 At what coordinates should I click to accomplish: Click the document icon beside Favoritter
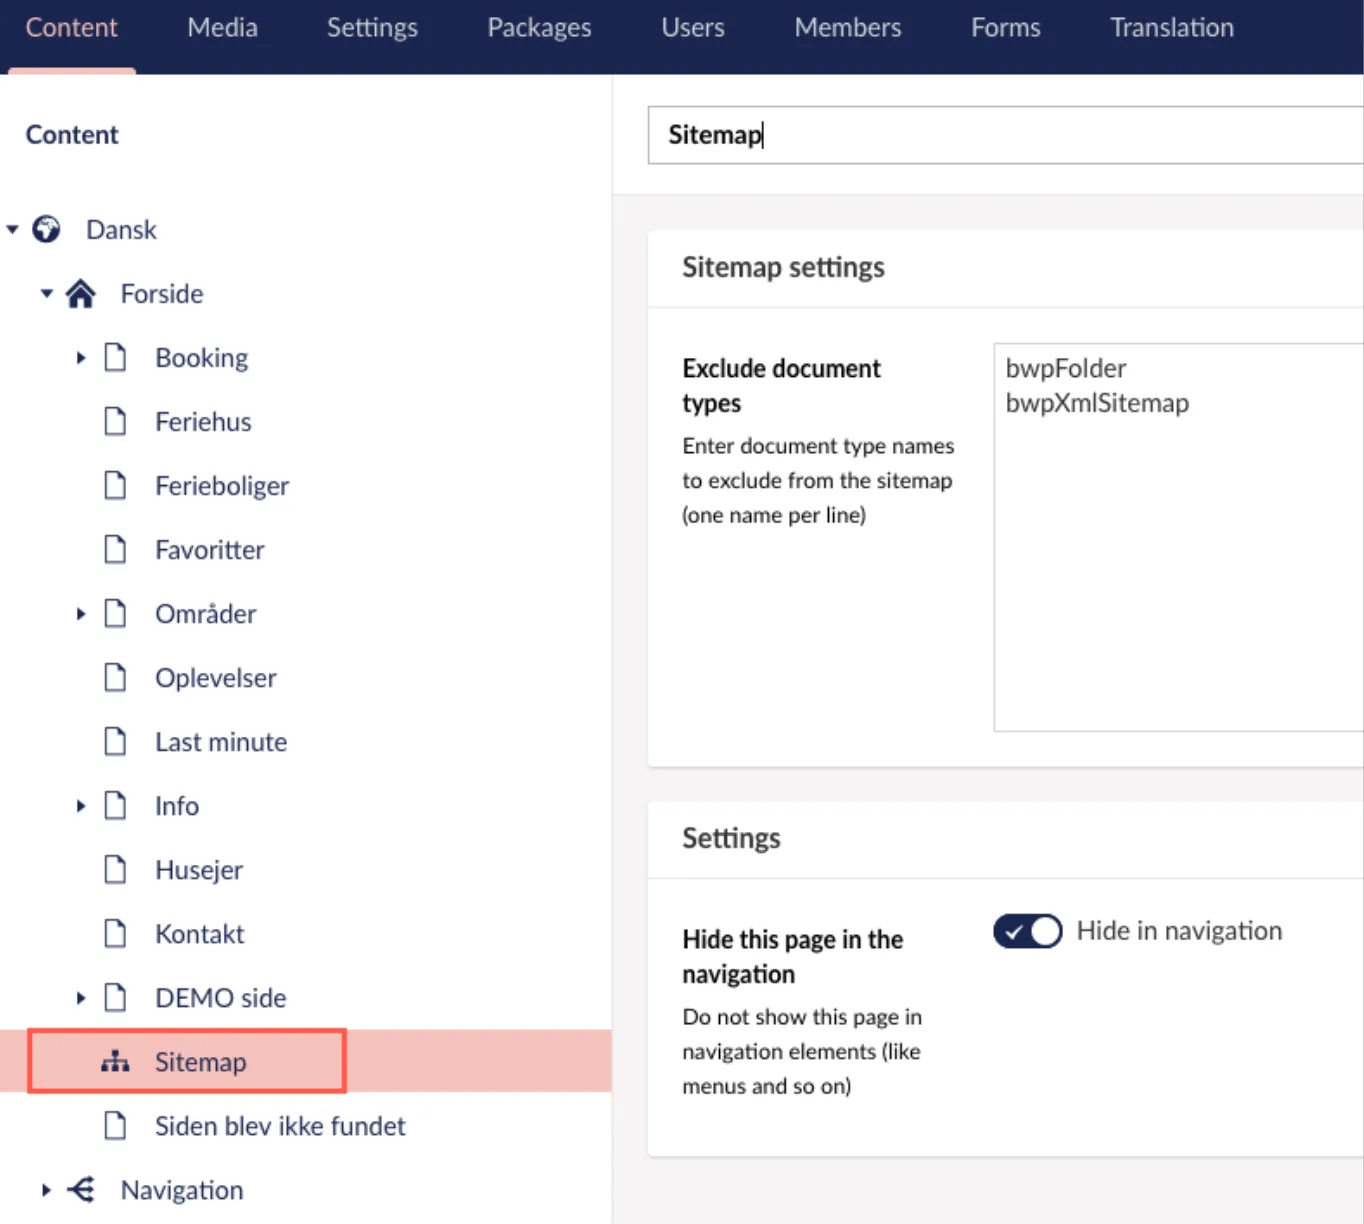click(115, 549)
